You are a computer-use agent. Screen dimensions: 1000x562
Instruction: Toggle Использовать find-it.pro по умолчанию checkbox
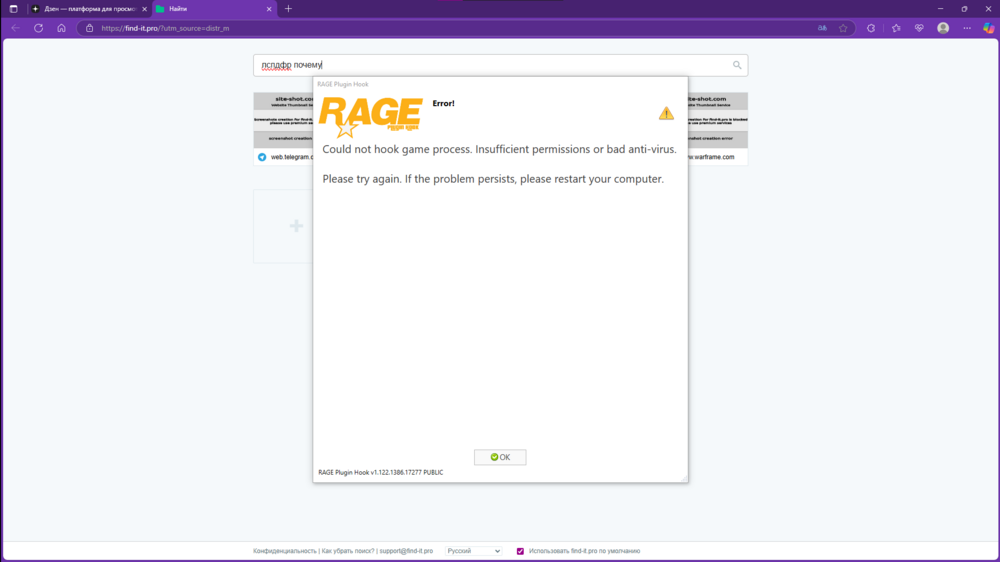click(x=520, y=551)
